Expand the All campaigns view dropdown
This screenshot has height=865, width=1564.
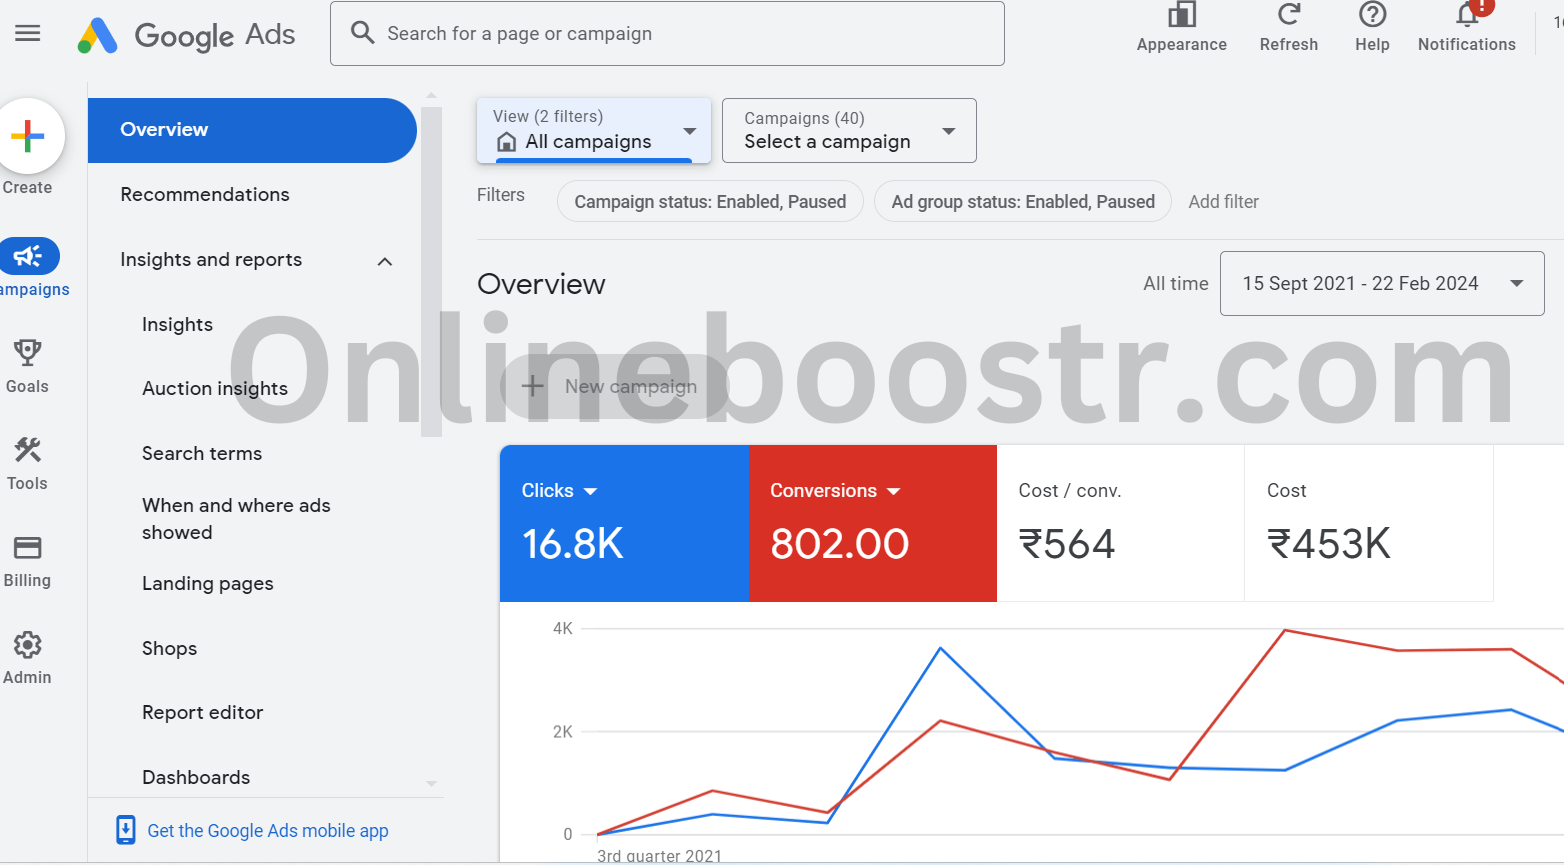594,130
